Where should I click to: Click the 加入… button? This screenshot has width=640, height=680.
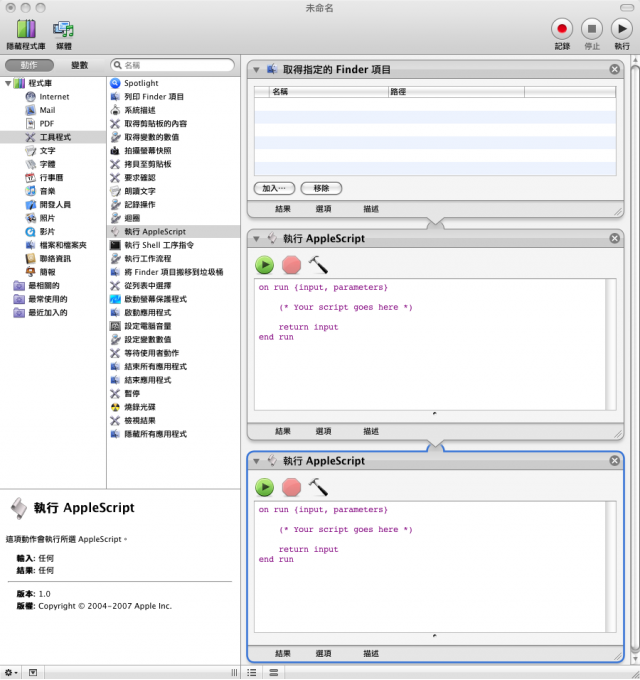274,188
